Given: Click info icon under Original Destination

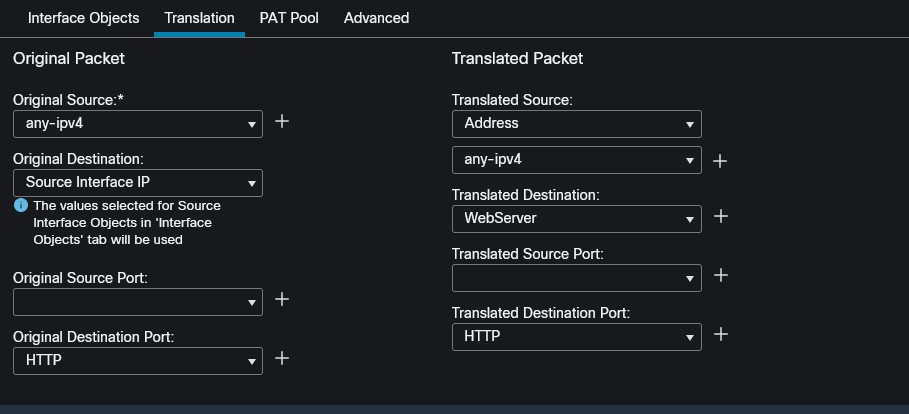Looking at the screenshot, I should click(20, 205).
